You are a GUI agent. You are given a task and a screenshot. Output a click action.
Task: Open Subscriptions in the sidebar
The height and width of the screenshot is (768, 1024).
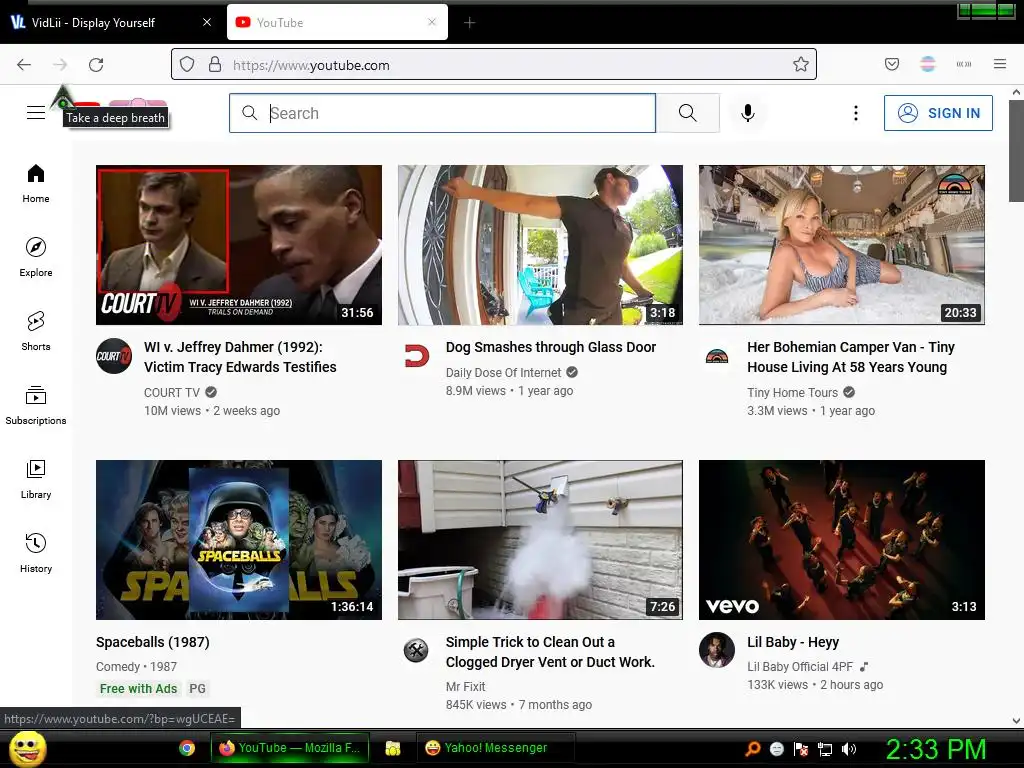click(x=36, y=405)
